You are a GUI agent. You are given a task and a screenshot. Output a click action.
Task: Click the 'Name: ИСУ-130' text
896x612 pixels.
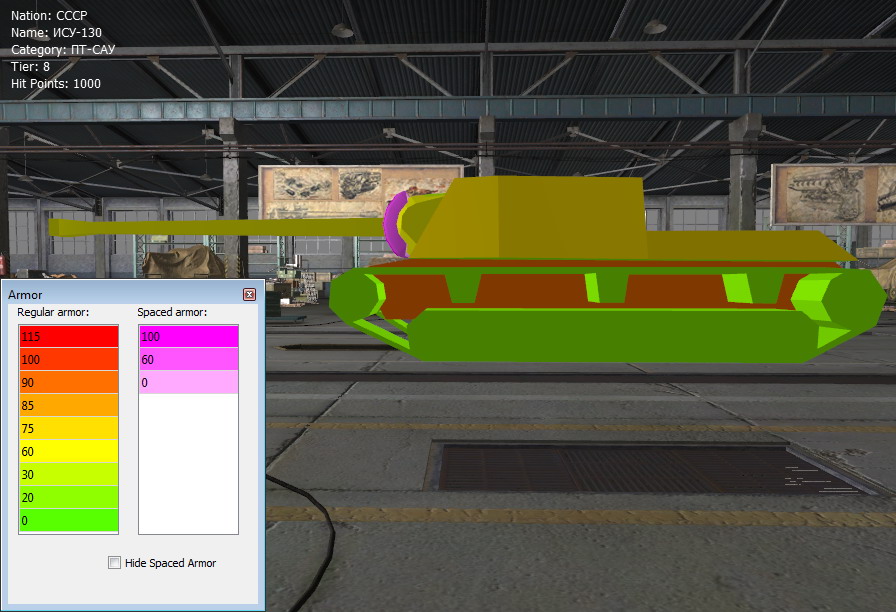[57, 33]
